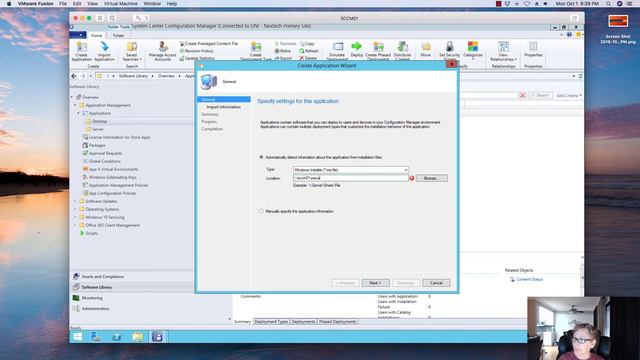Screen dimensions: 640x360
Task: Click the Import Application ribbon icon
Action: [104, 51]
